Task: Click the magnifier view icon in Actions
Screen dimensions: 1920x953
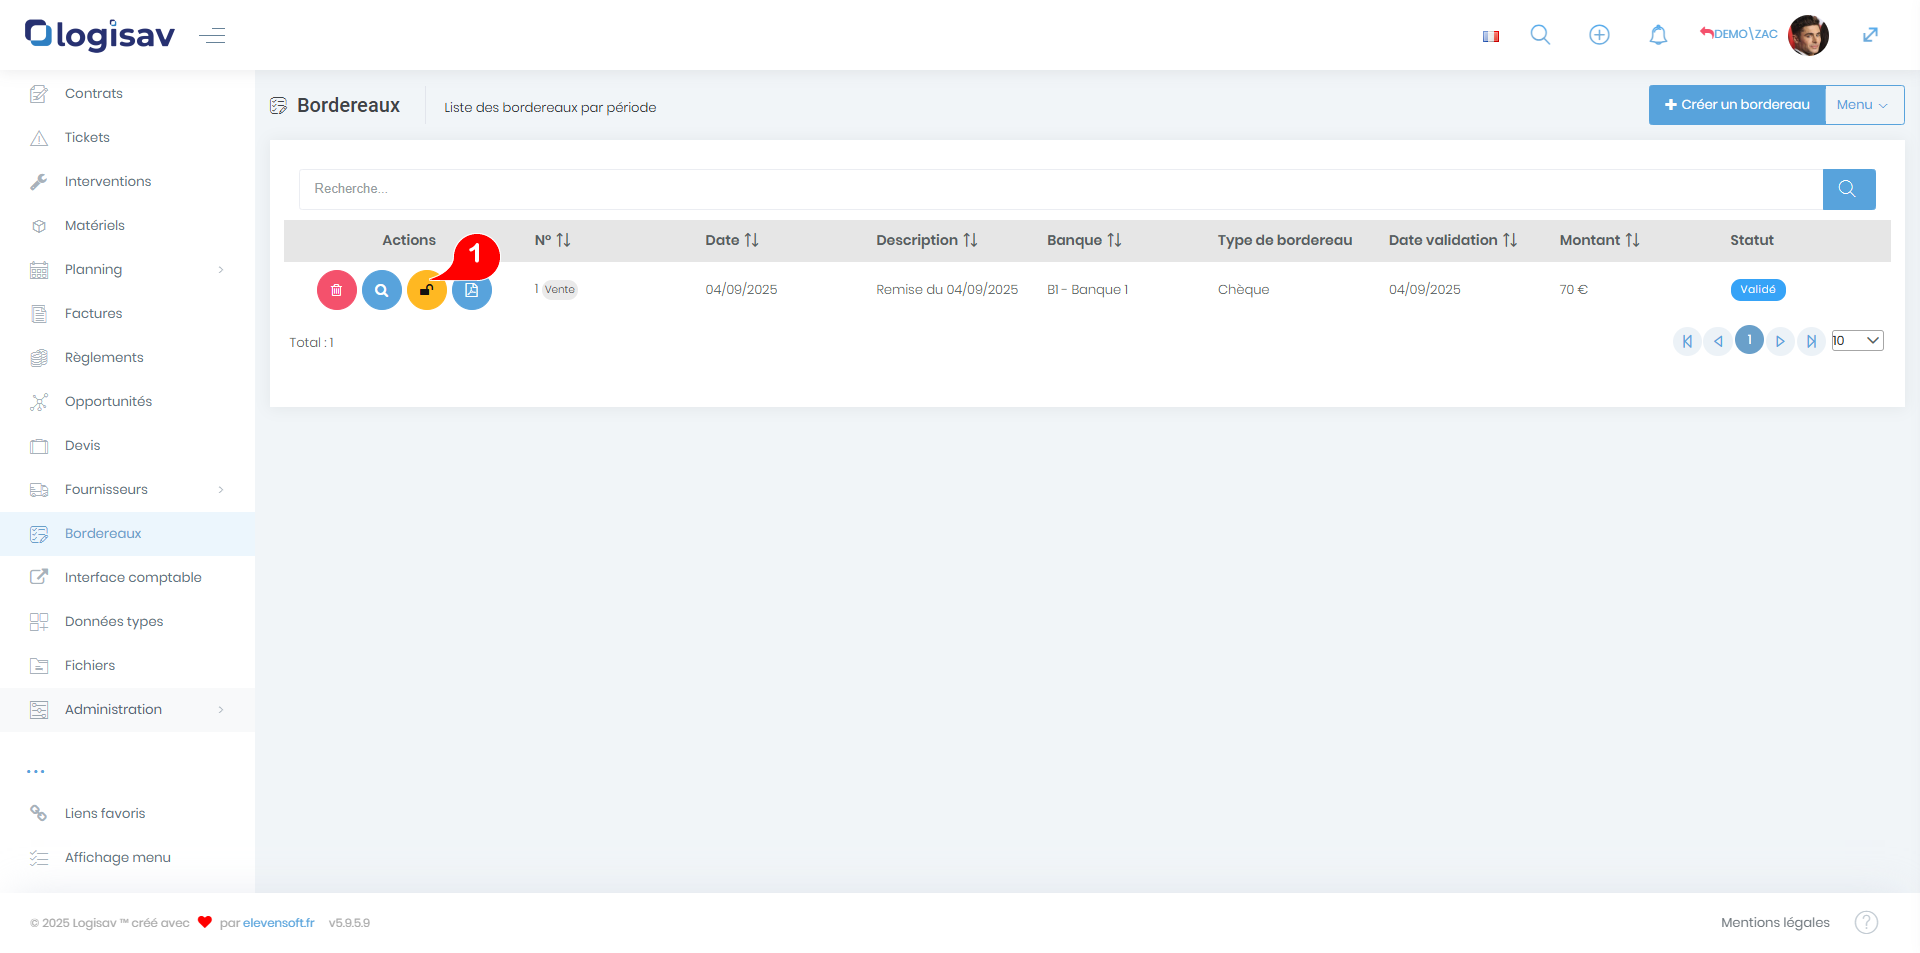Action: point(381,290)
